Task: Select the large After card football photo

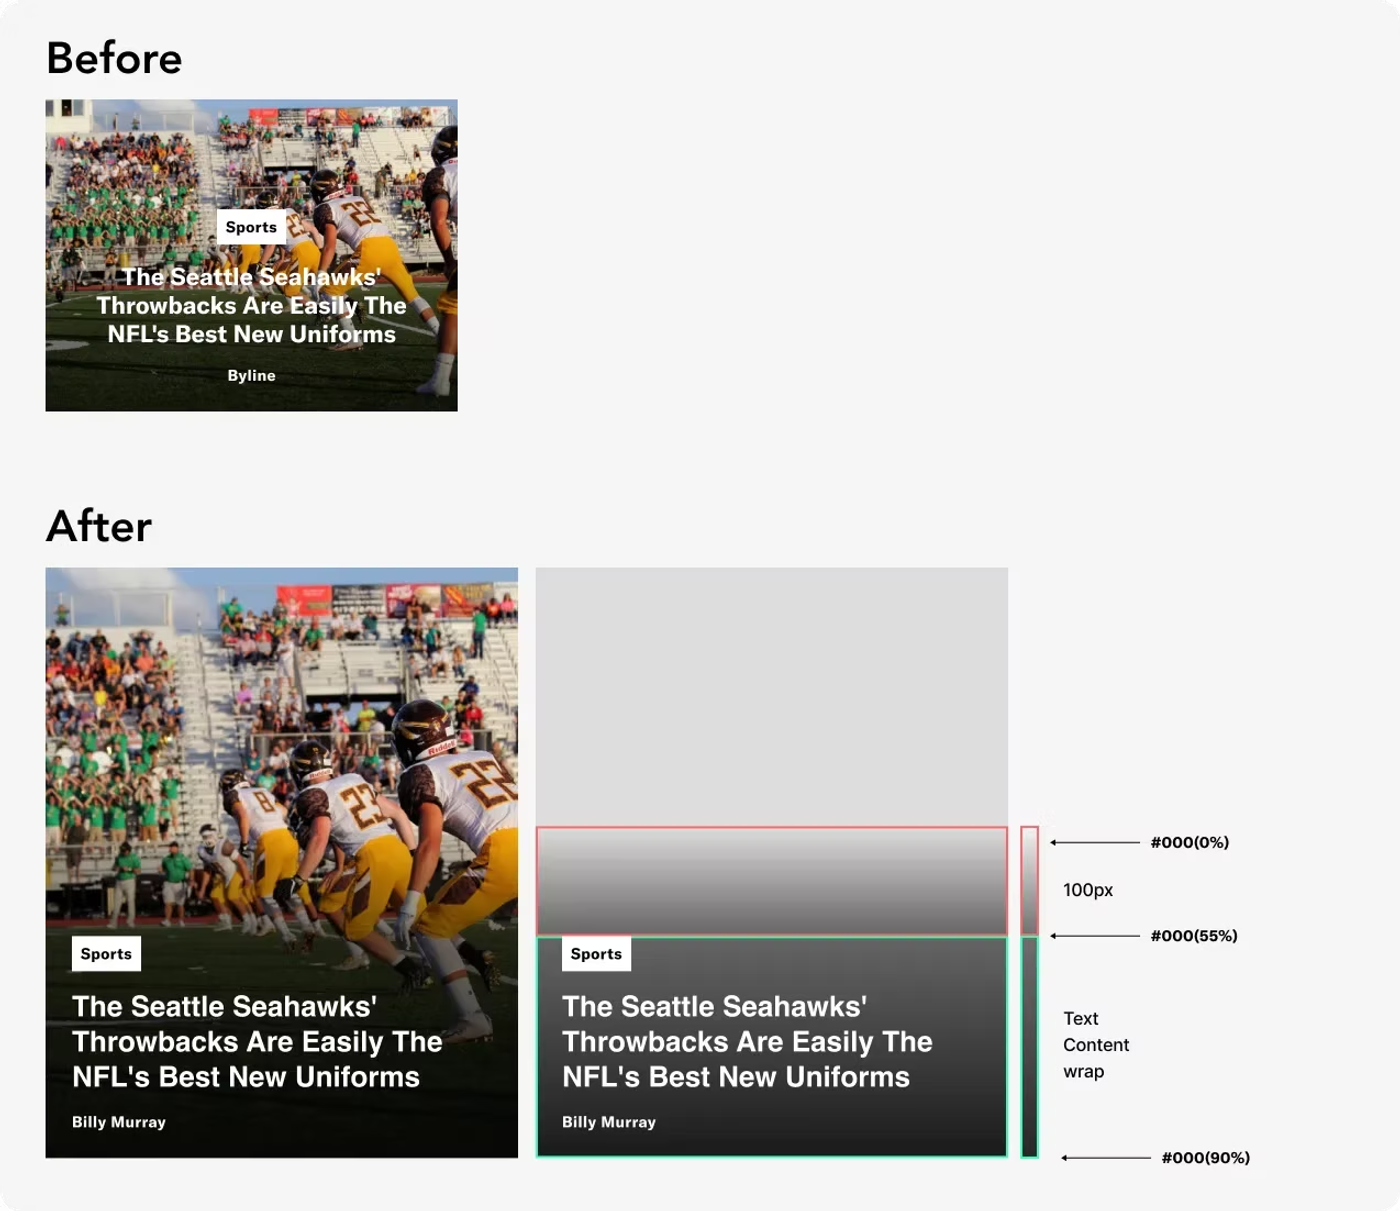Action: tap(282, 863)
